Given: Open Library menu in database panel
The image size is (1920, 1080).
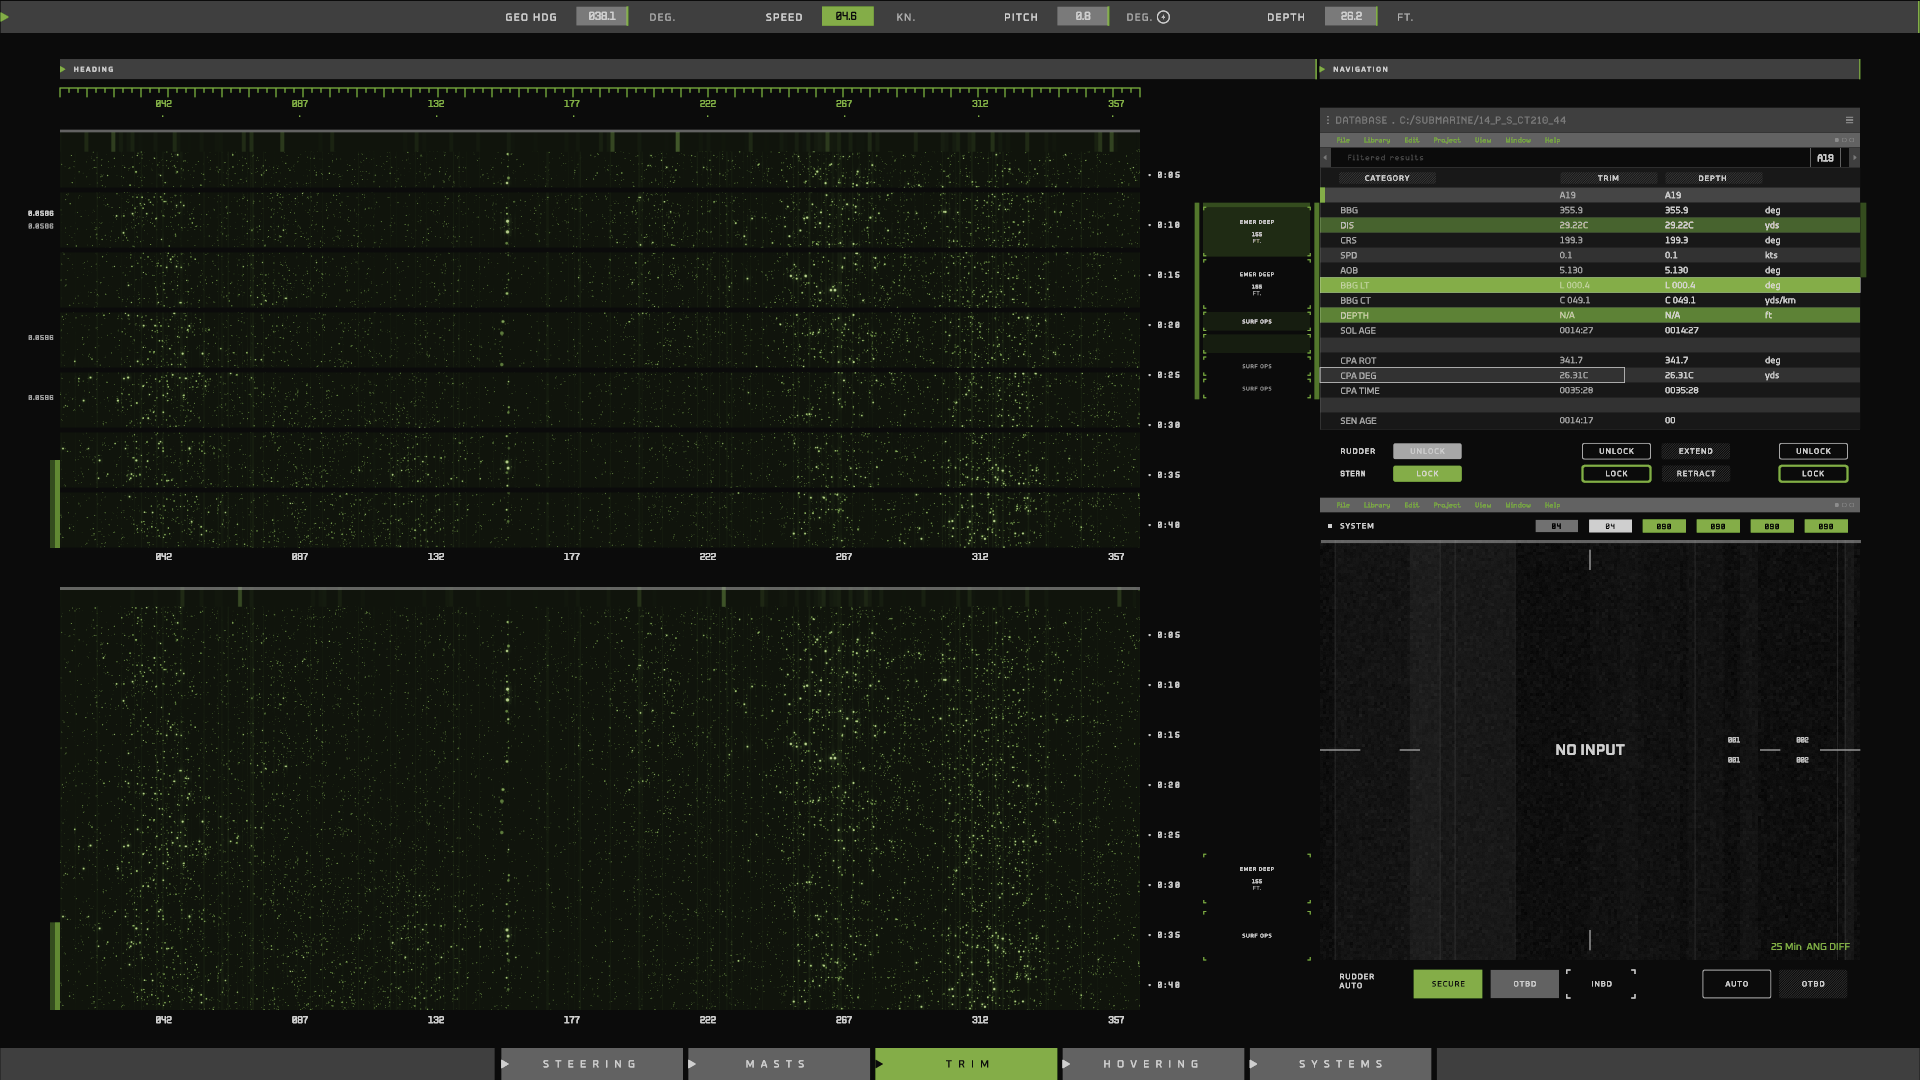Looking at the screenshot, I should pos(1376,140).
